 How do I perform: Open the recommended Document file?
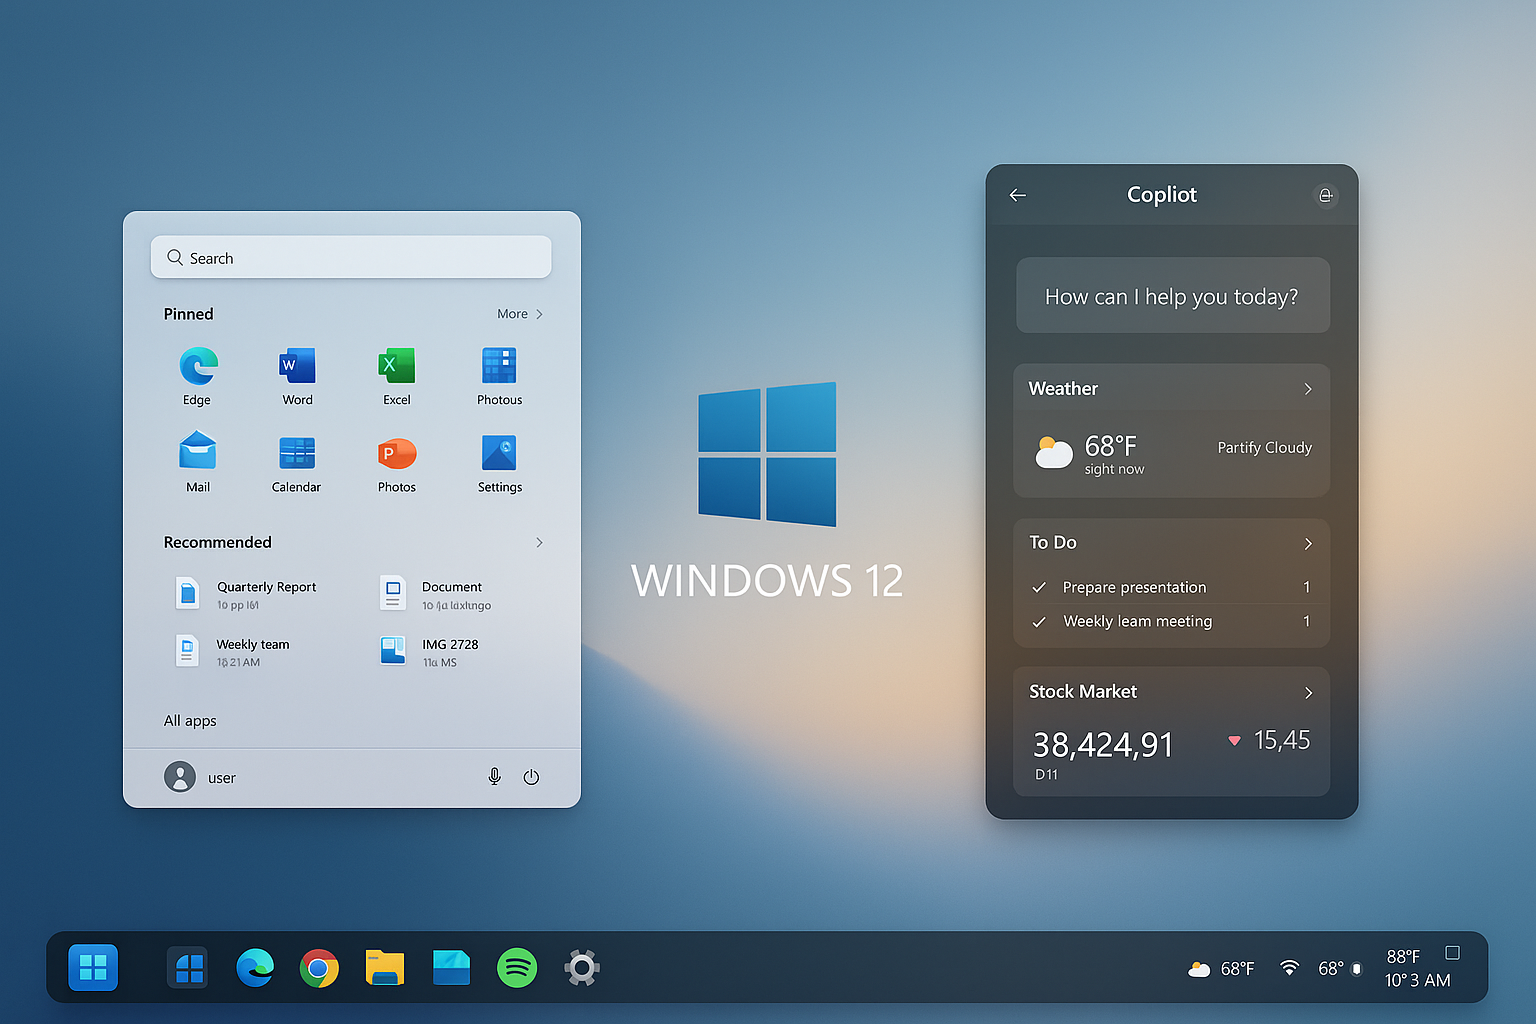(x=437, y=594)
